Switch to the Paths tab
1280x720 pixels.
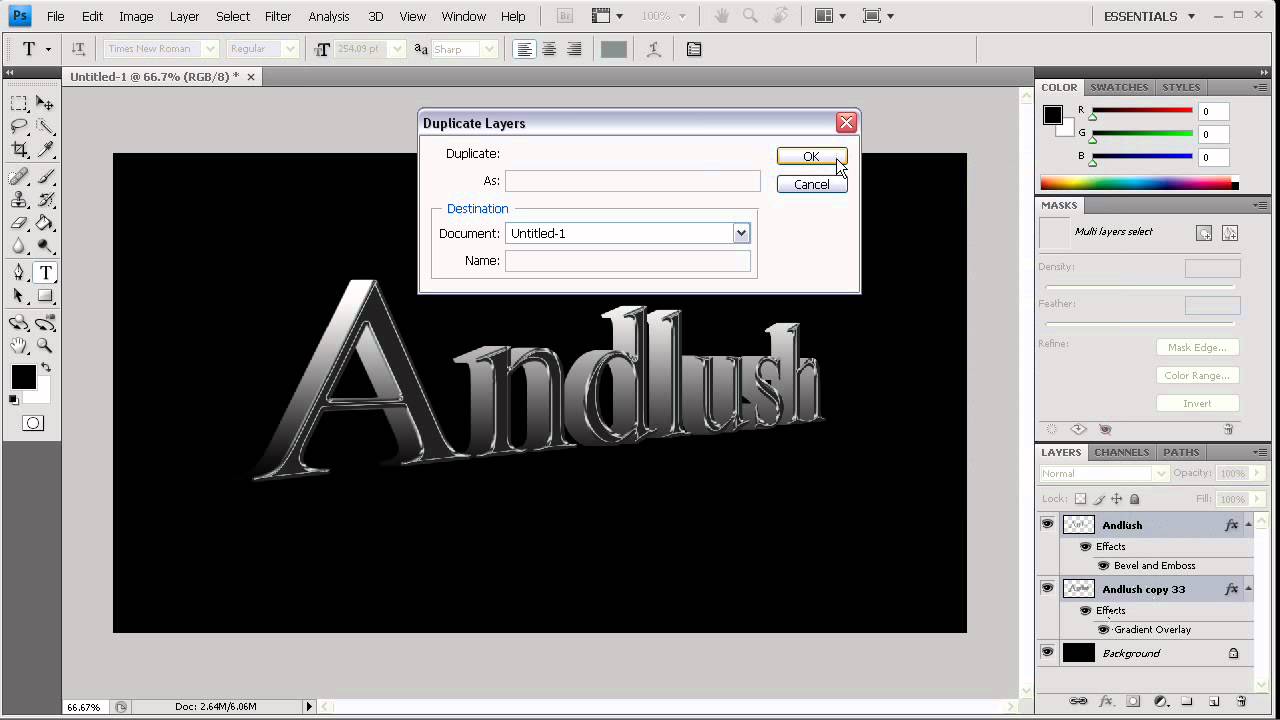[x=1181, y=452]
